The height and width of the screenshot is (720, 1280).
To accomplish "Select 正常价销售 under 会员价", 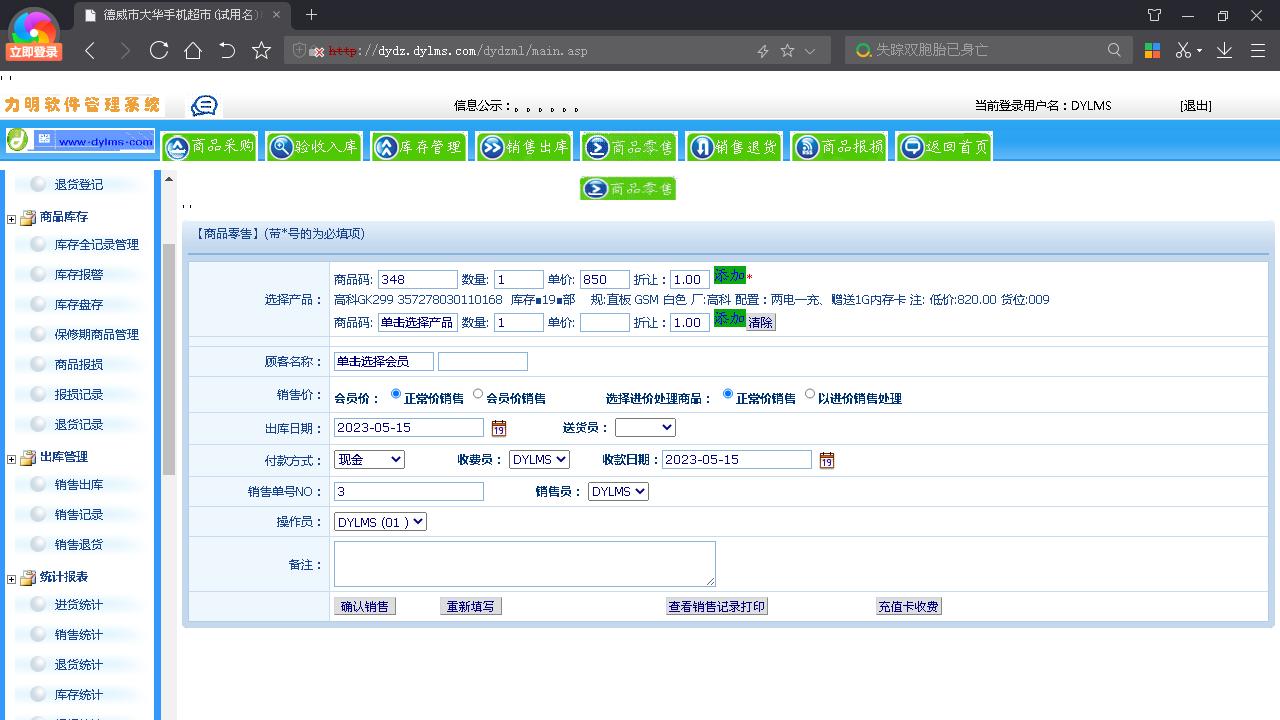I will coord(398,395).
